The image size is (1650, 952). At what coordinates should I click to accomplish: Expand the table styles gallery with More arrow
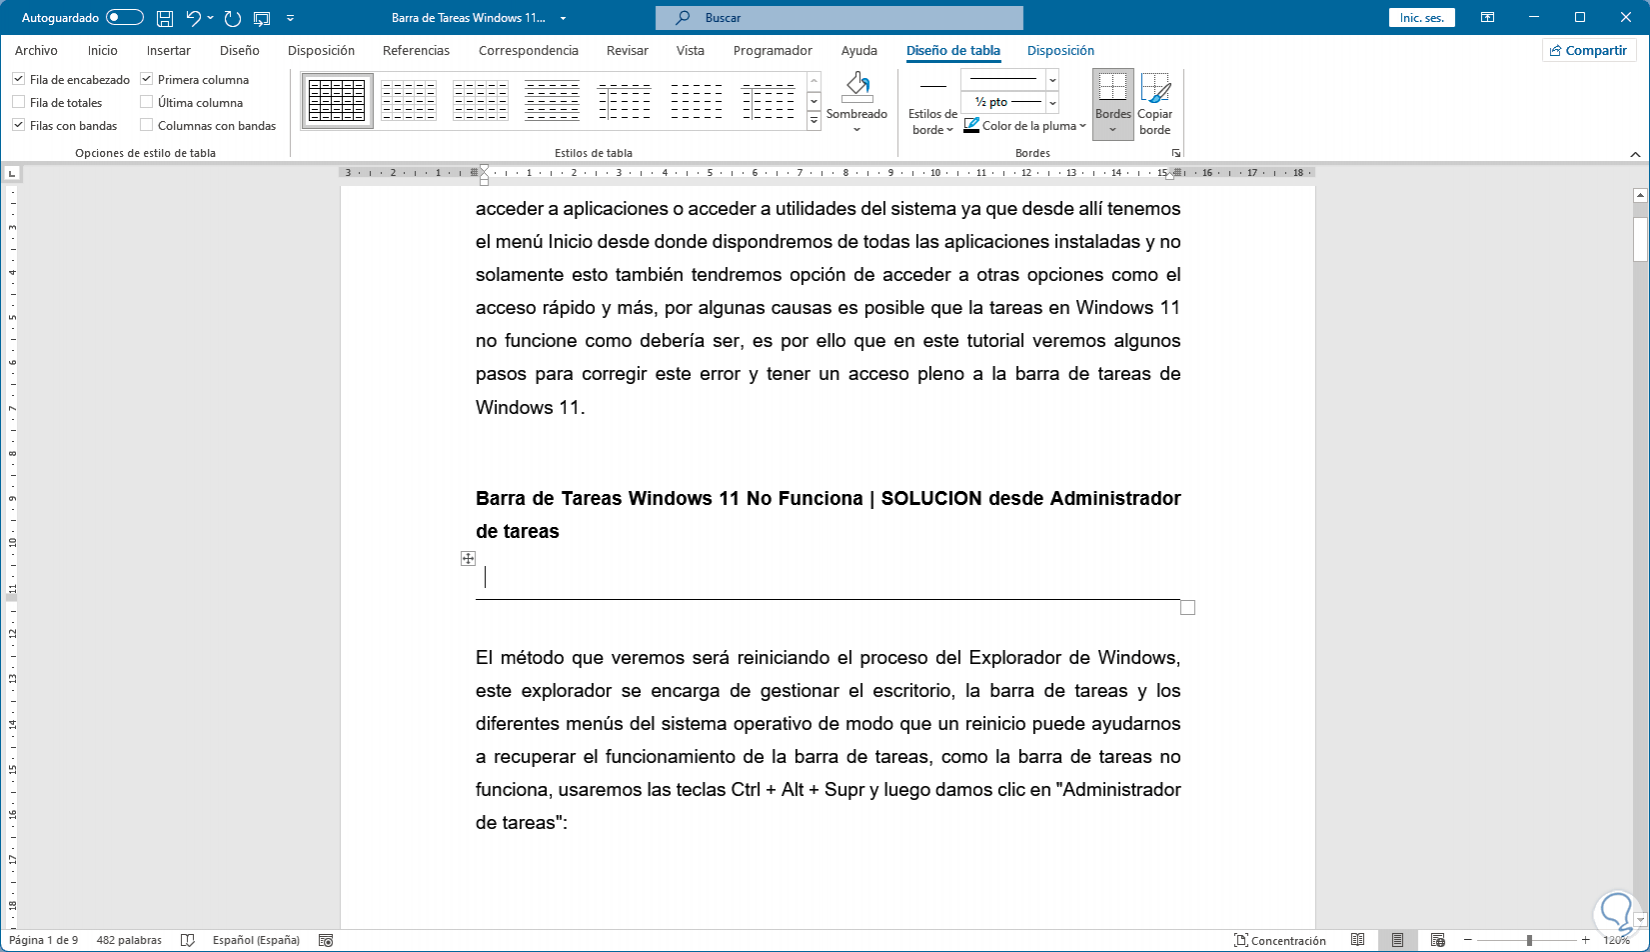pyautogui.click(x=814, y=120)
